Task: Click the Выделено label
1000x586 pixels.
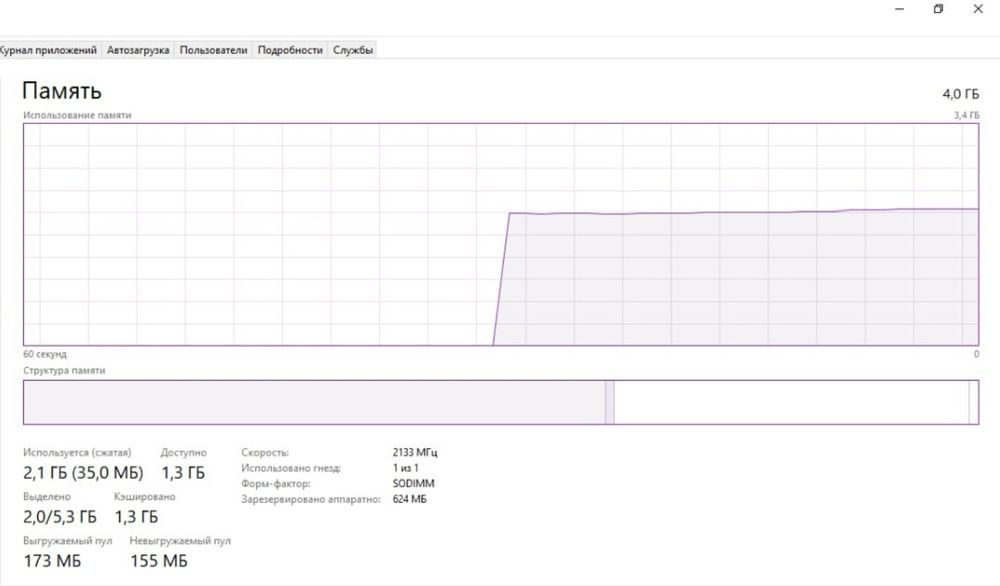Action: (x=47, y=496)
